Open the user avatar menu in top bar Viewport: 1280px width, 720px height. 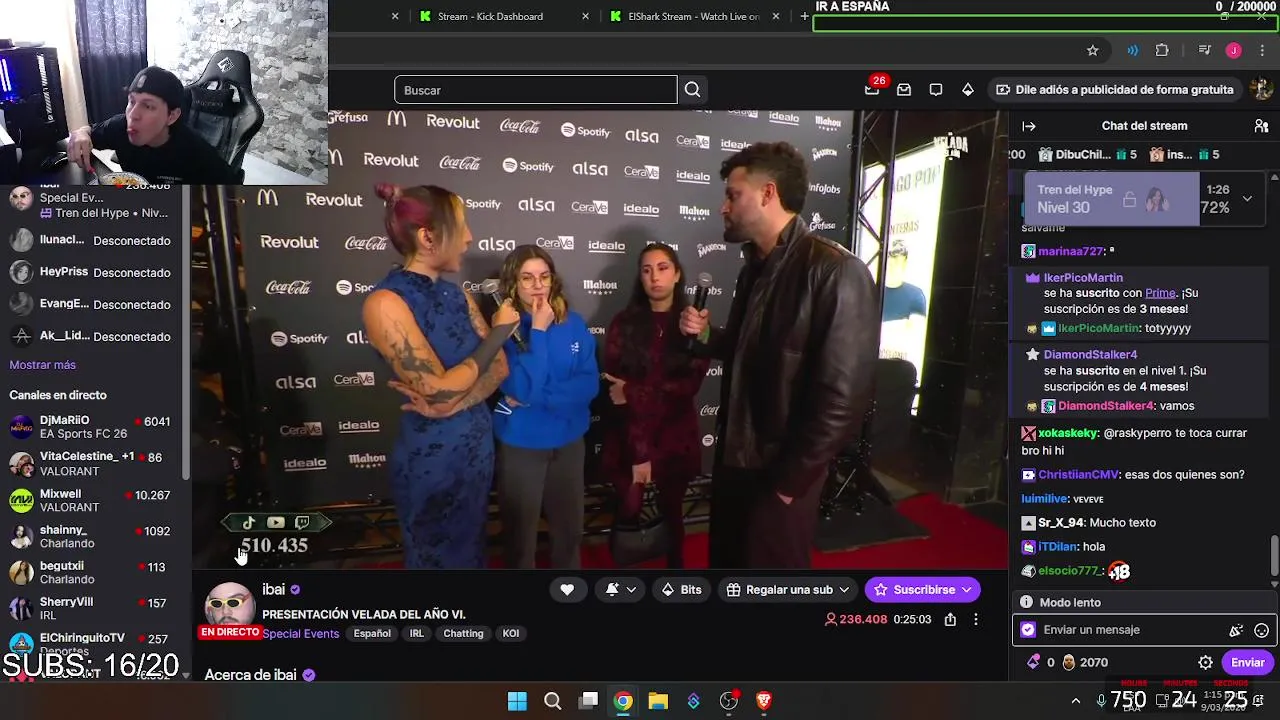tap(1262, 89)
